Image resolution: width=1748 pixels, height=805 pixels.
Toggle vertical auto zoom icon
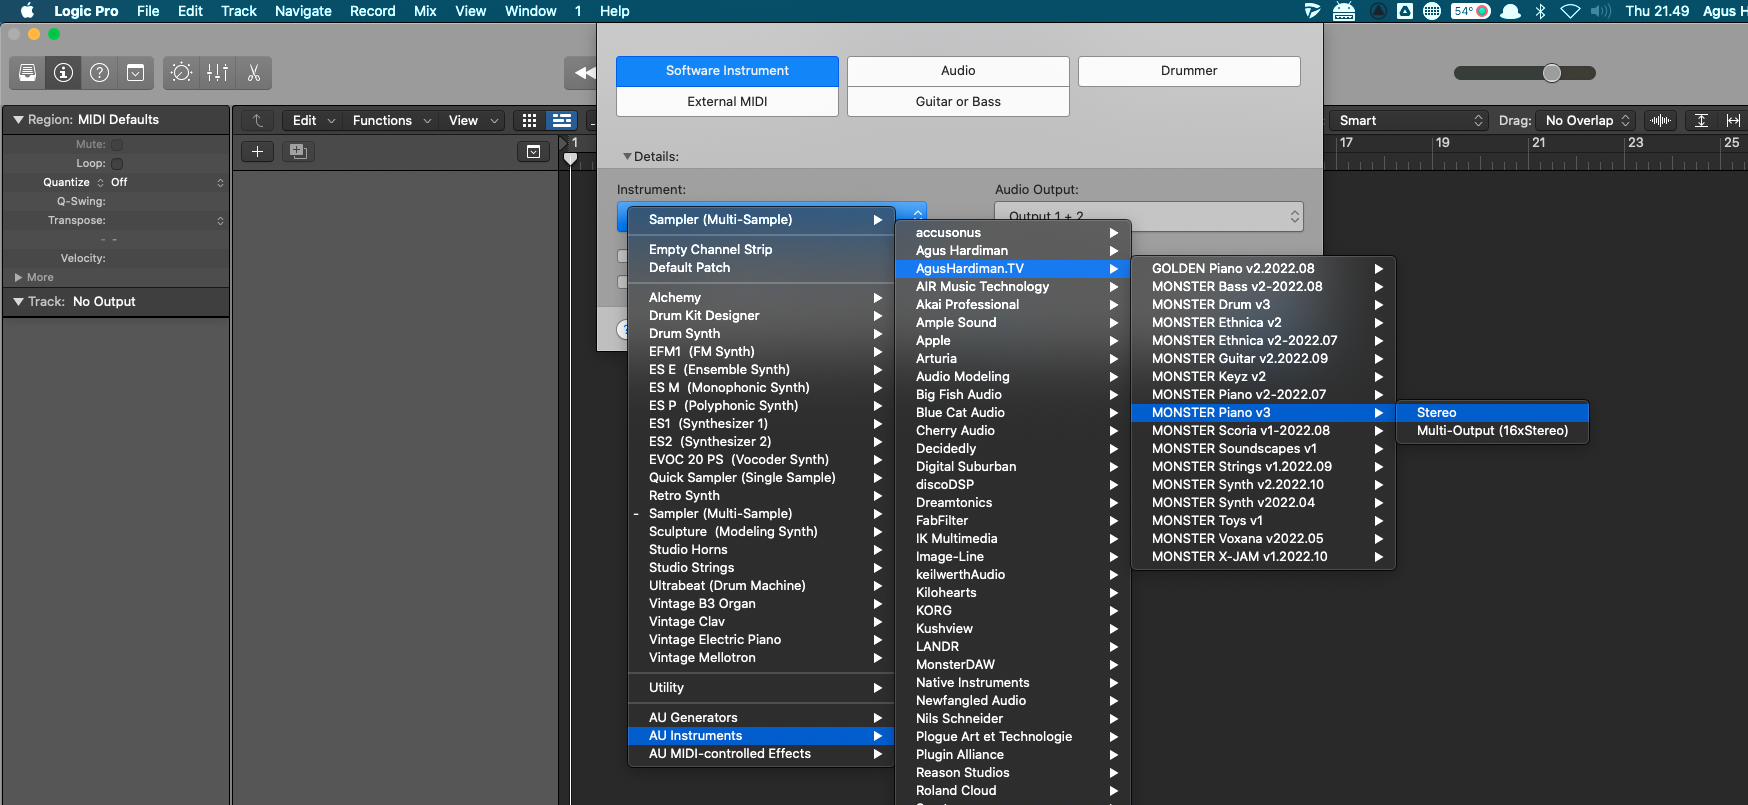coord(1701,120)
